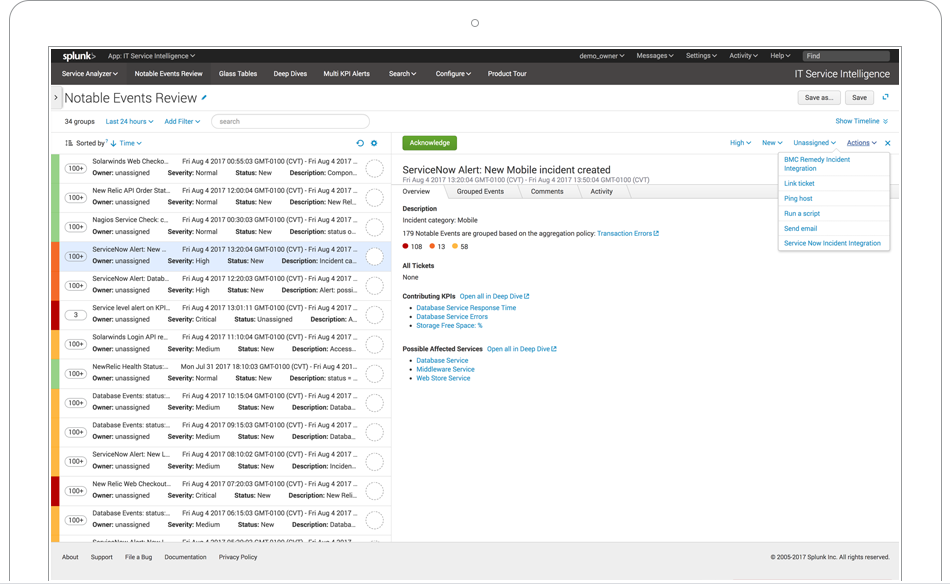Click the Save button
This screenshot has width=950, height=584.
coord(859,98)
